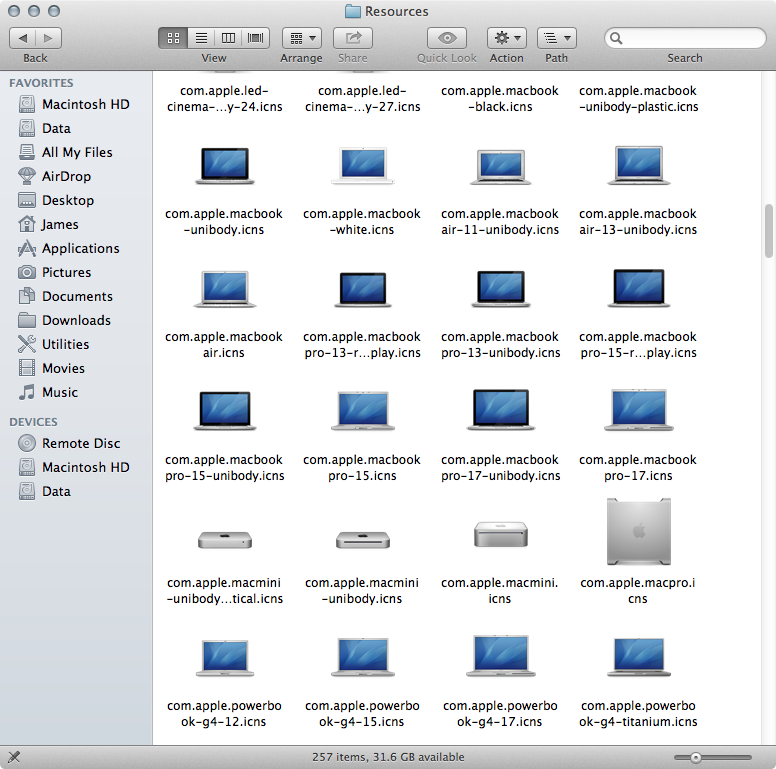Select com.apple.macmini.icns icon
Screen dimensions: 776x769
[500, 534]
